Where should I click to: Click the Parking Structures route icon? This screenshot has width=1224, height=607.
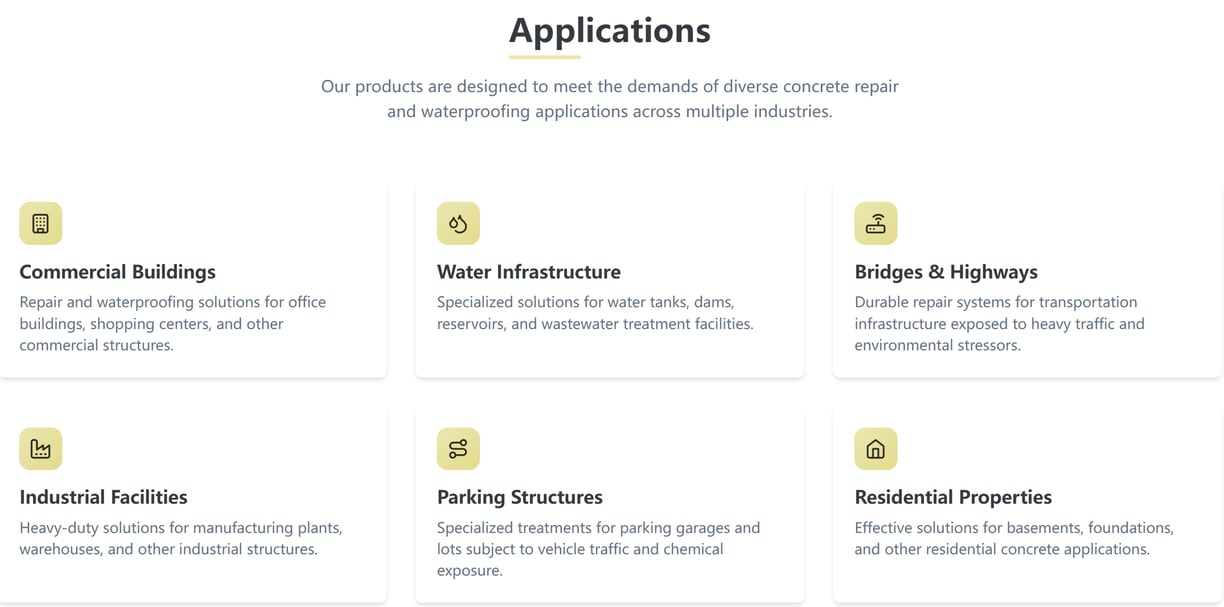pos(458,449)
